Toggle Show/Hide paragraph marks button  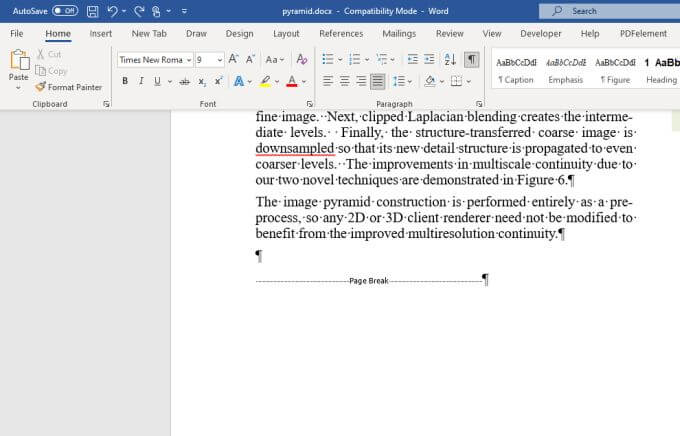pyautogui.click(x=471, y=60)
